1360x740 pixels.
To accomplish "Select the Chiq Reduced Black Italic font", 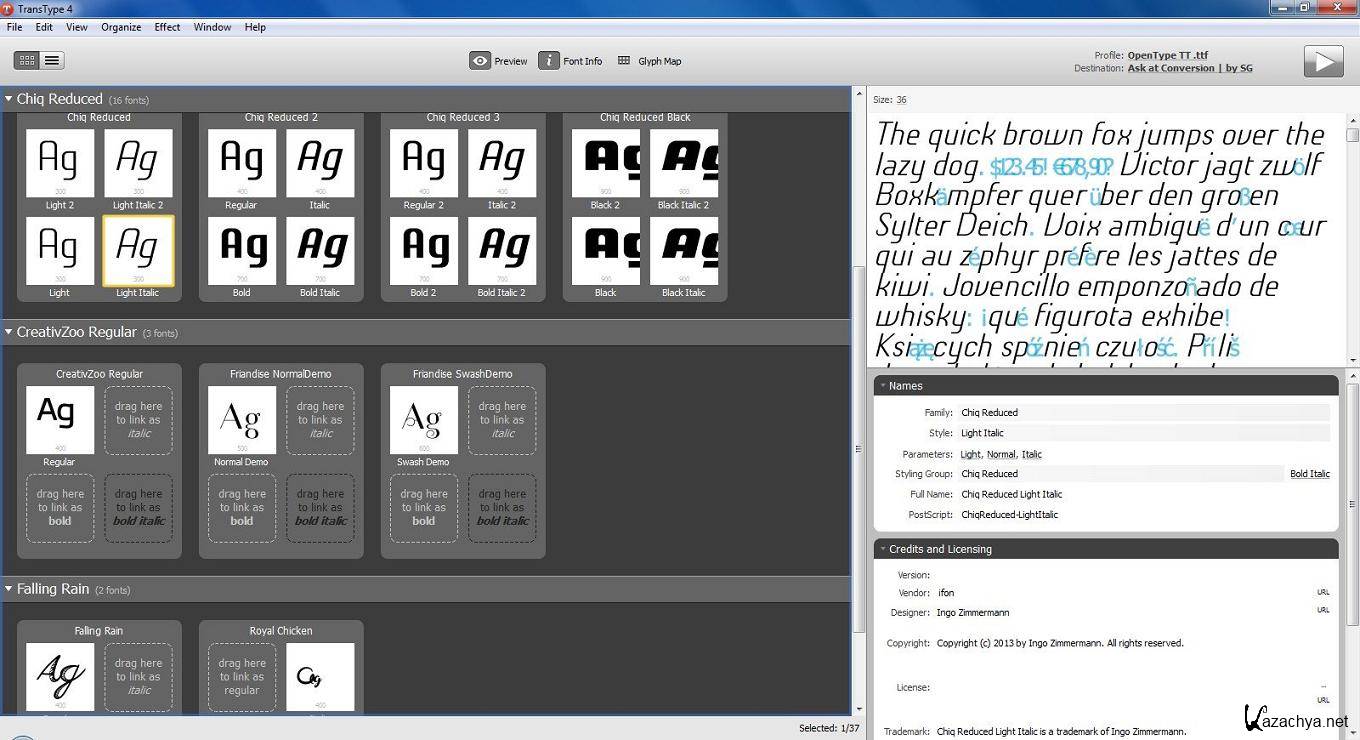I will (x=684, y=251).
